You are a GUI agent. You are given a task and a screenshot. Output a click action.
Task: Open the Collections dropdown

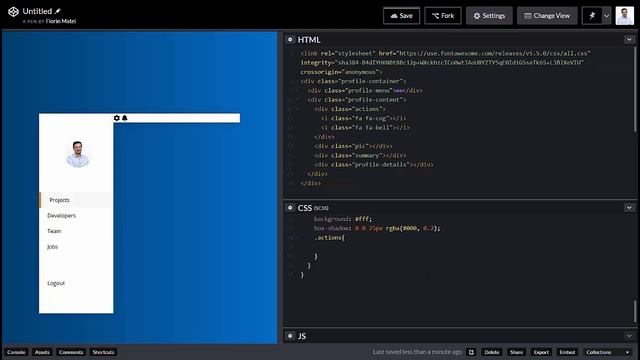(607, 352)
